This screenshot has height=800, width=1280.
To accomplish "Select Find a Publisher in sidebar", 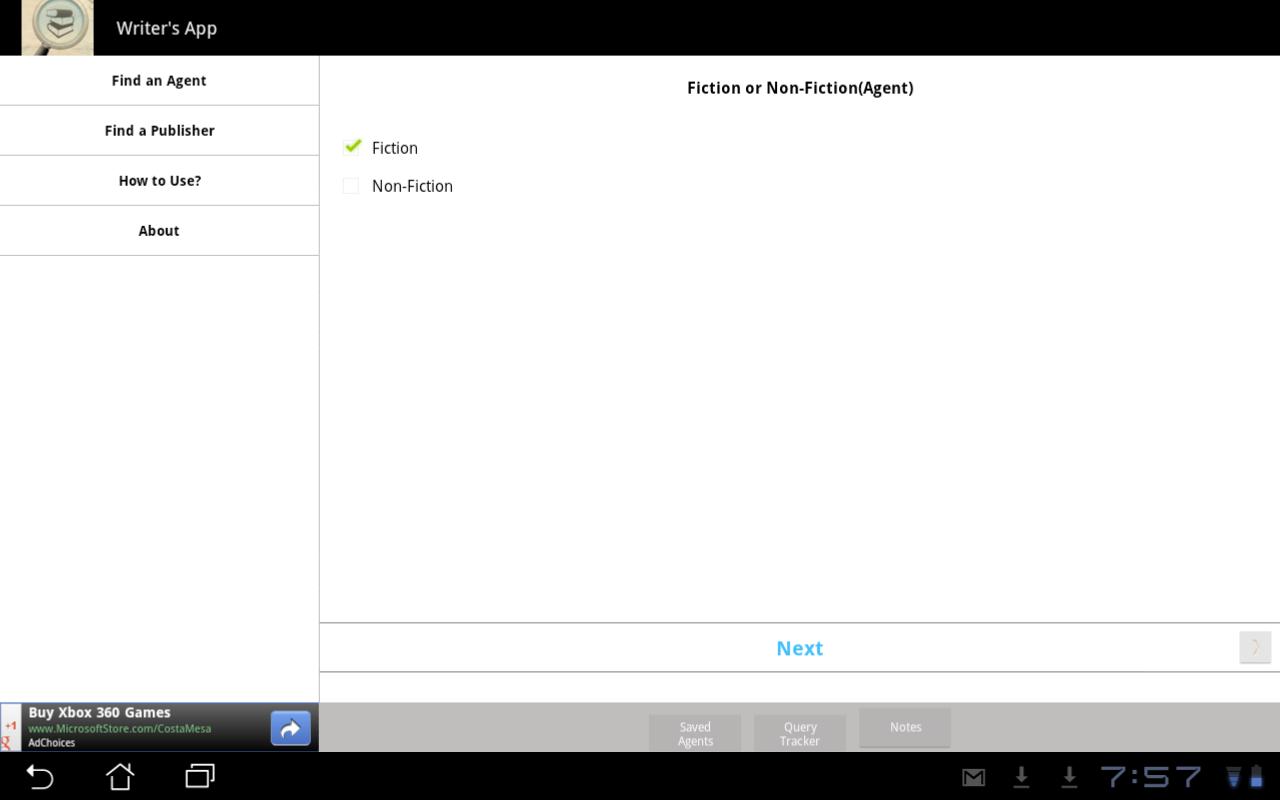I will click(x=159, y=131).
